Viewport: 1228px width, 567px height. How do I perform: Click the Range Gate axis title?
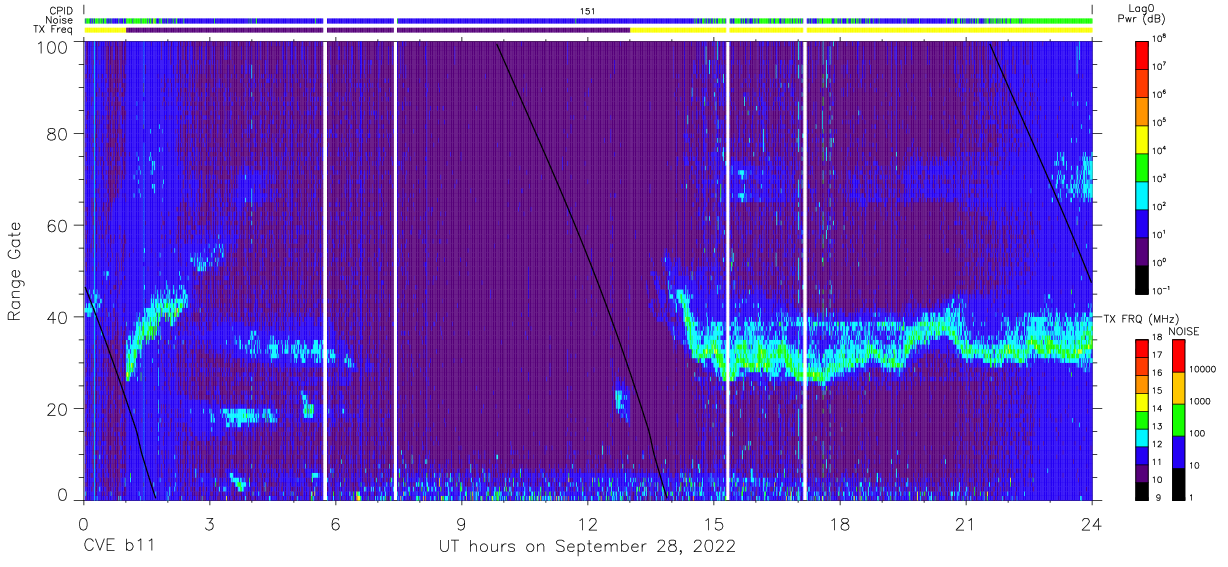coord(15,272)
